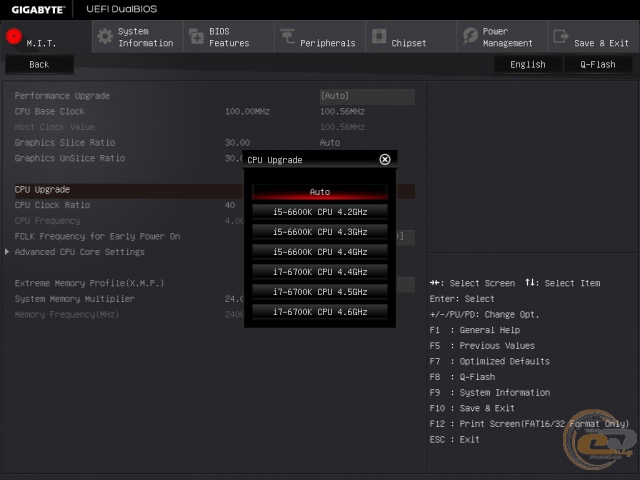Switch to the Peripherals tab
Image resolution: width=640 pixels, height=480 pixels.
(327, 43)
